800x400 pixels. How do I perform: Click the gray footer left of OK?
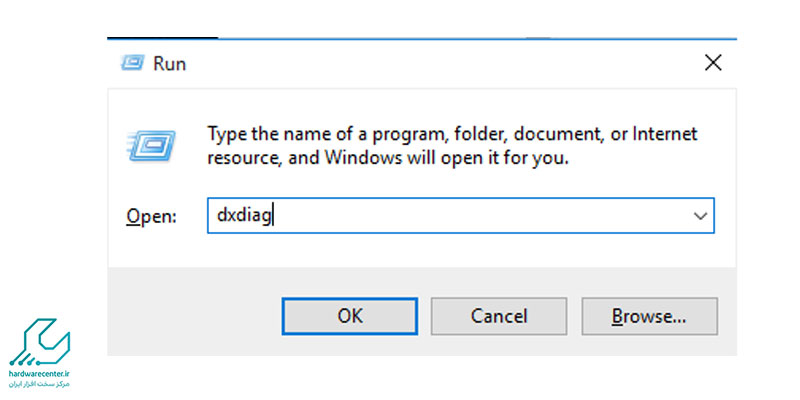(190, 316)
